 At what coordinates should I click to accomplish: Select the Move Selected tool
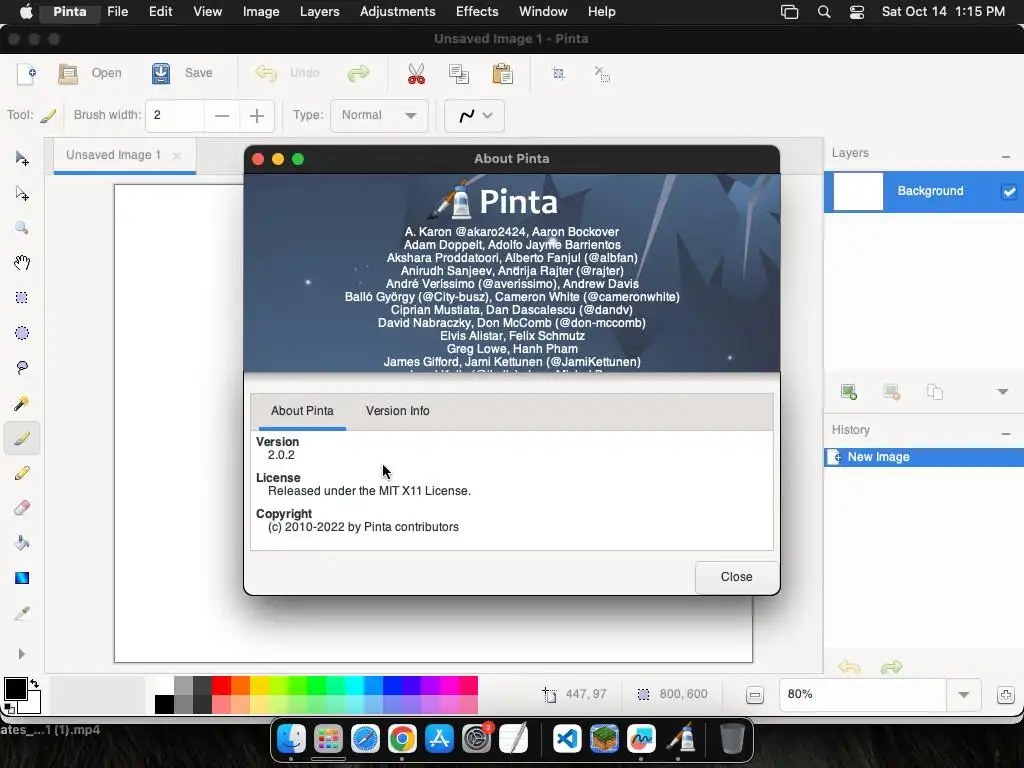22,159
